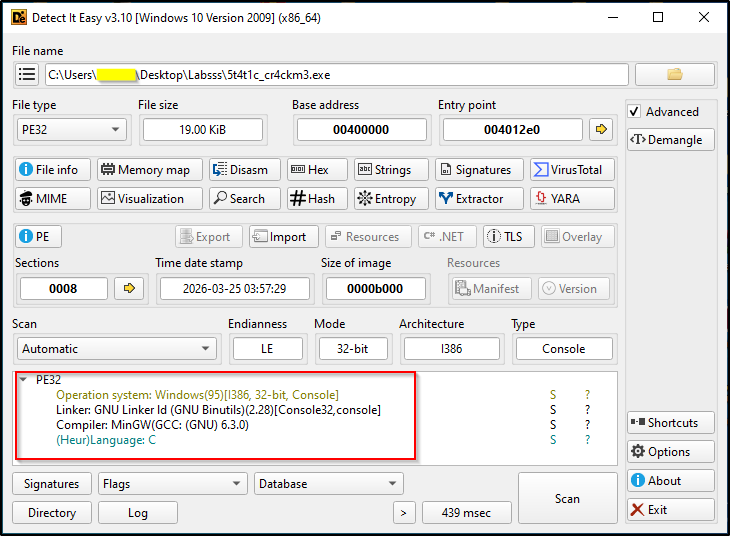This screenshot has width=730, height=536.
Task: Open the recent files list icon
Action: (27, 75)
